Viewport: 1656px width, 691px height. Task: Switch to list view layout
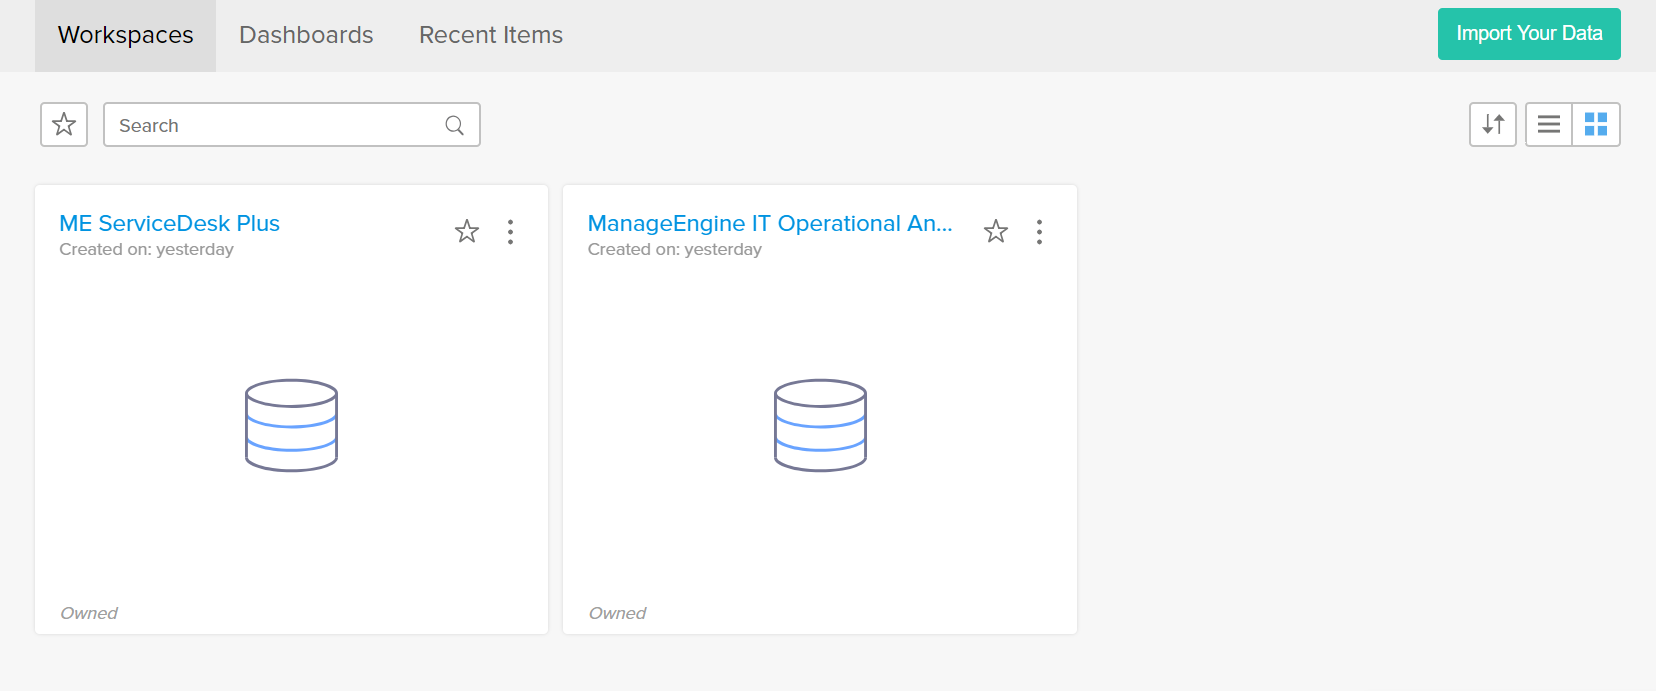pos(1549,125)
